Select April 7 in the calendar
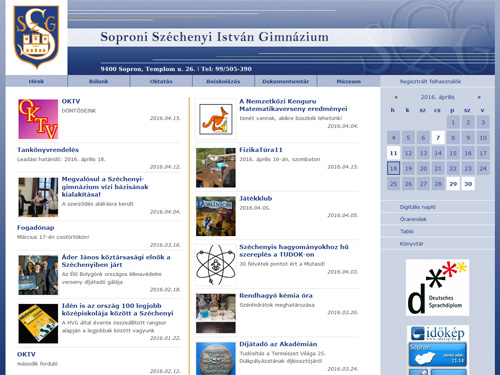 pos(438,137)
